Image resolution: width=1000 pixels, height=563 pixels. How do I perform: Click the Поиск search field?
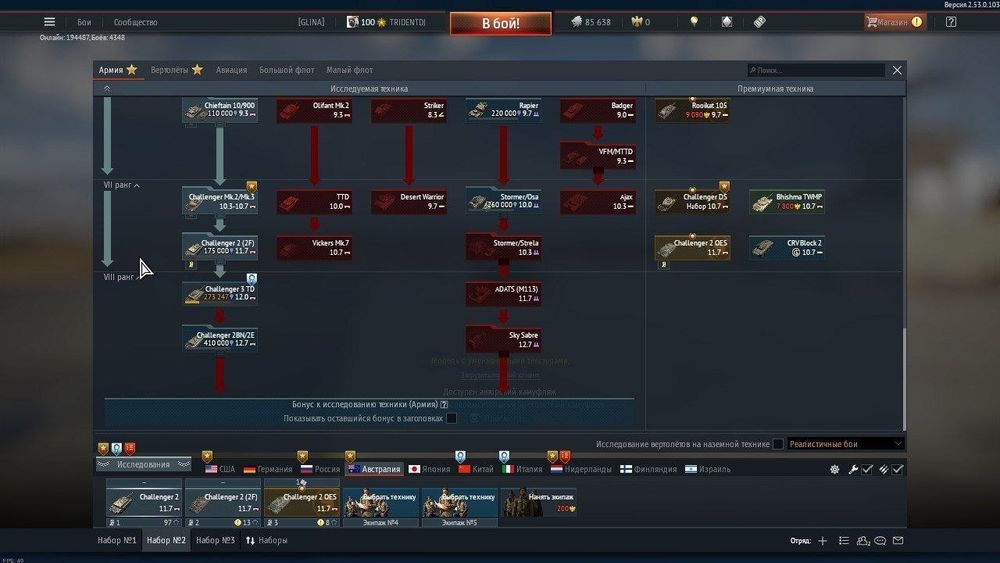click(x=816, y=70)
